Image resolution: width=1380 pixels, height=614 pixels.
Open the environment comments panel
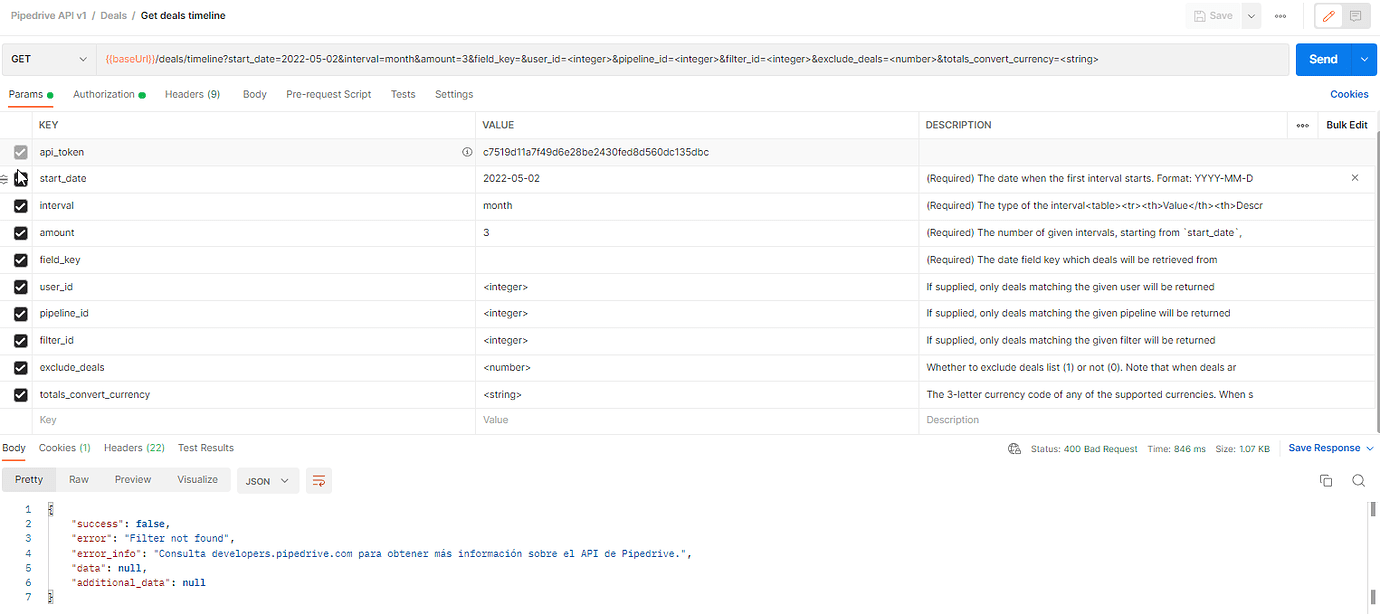point(1356,16)
